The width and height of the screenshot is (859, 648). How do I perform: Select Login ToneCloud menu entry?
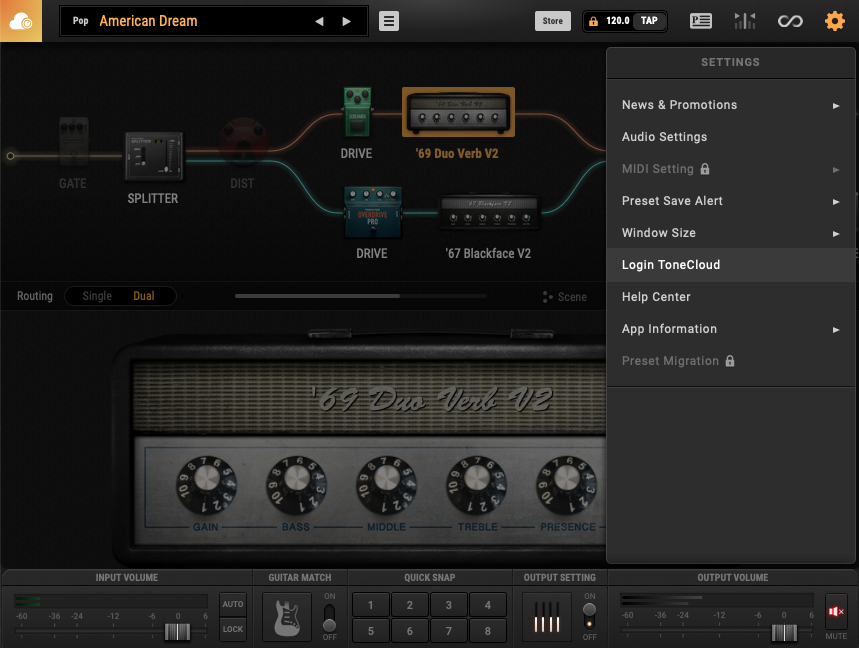[x=731, y=265]
